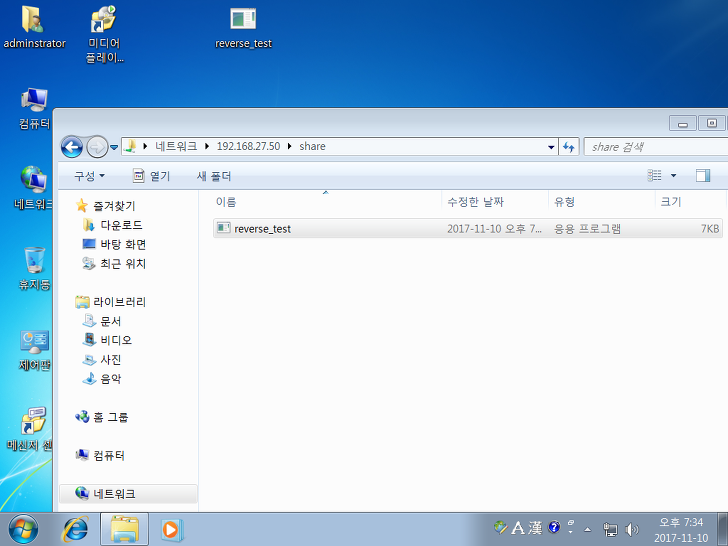Open the 구성 organize menu
728x546 pixels.
click(x=89, y=176)
